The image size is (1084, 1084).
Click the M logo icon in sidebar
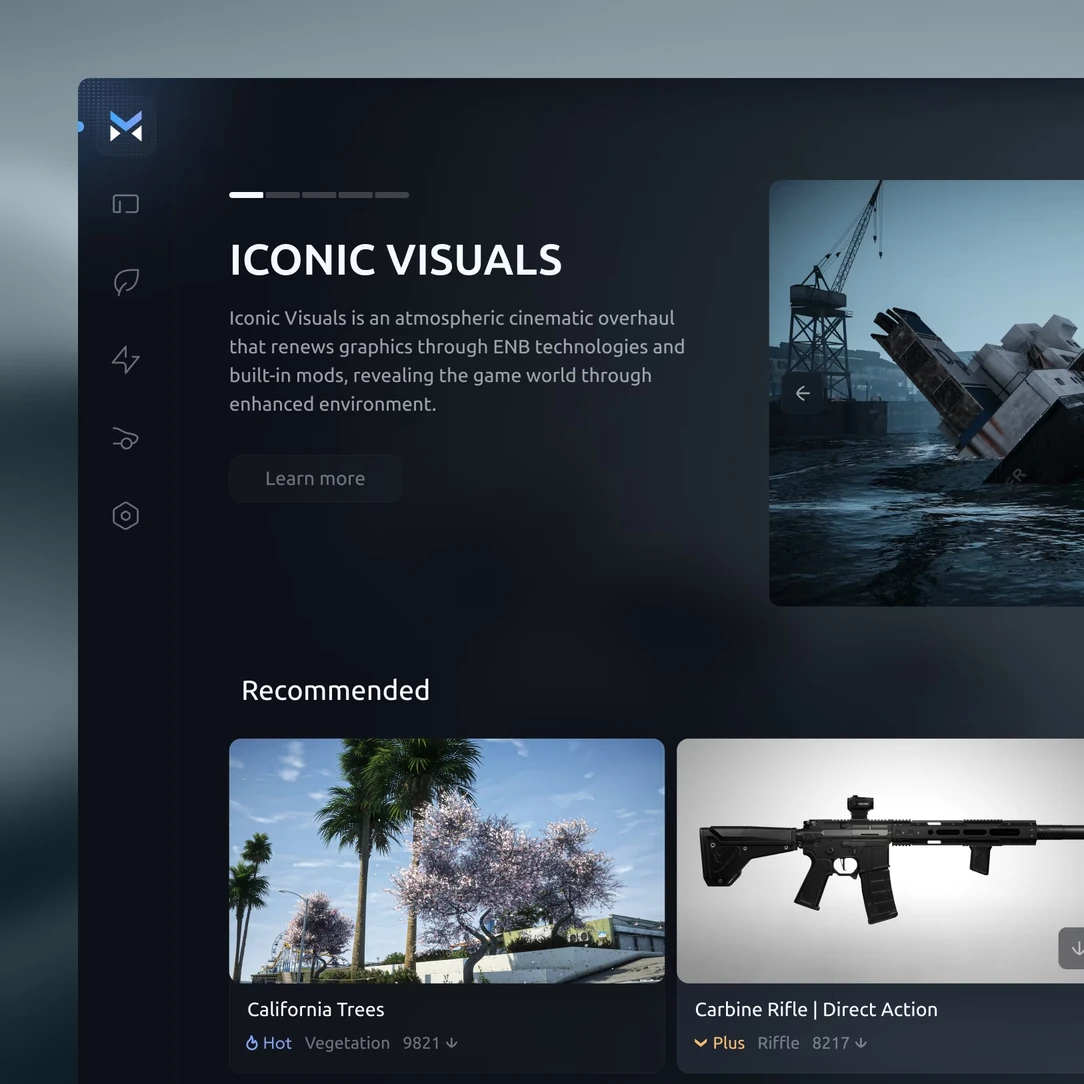126,126
